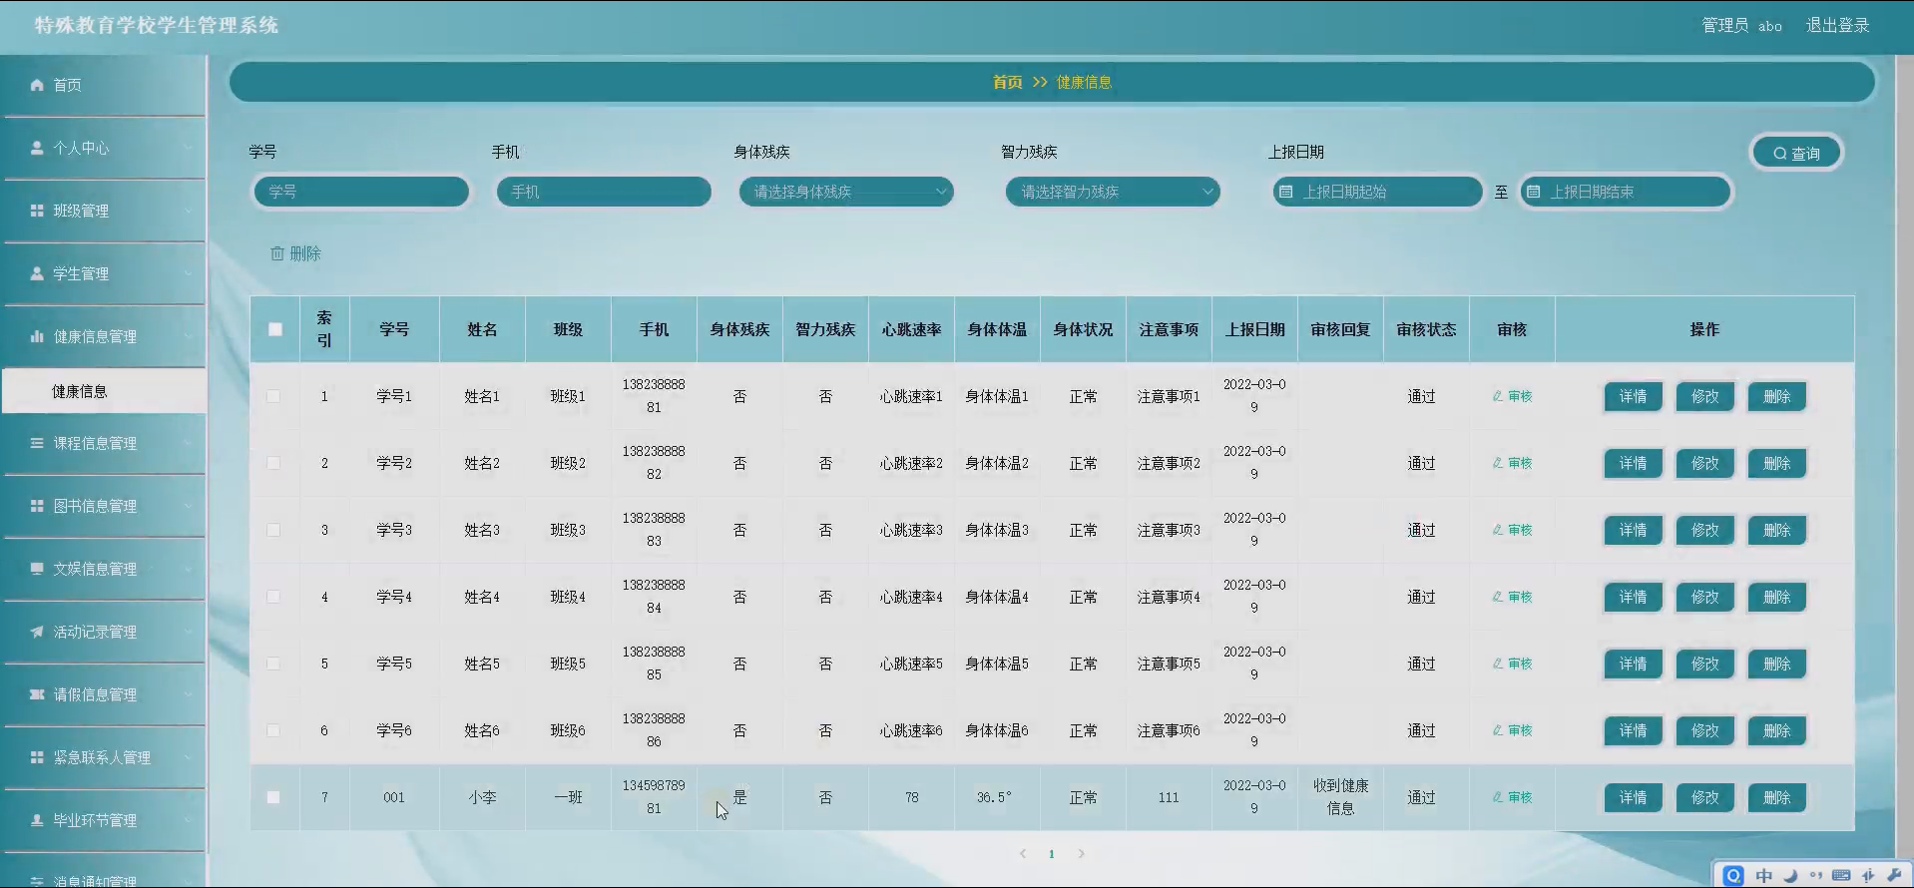Click the 审核 edit icon for row 学号3

point(1497,530)
